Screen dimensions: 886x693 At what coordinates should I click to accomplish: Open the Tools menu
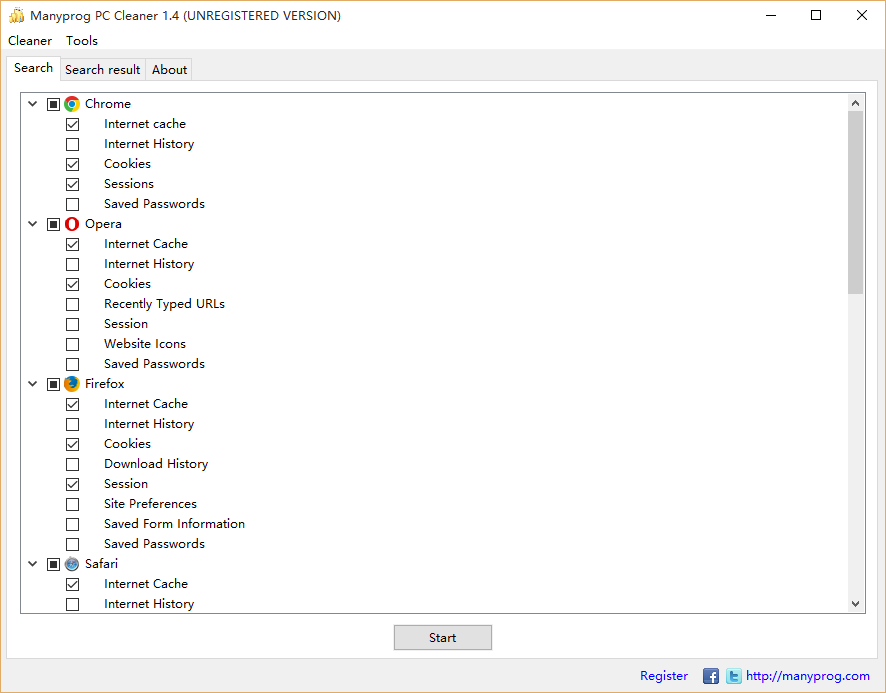[82, 41]
